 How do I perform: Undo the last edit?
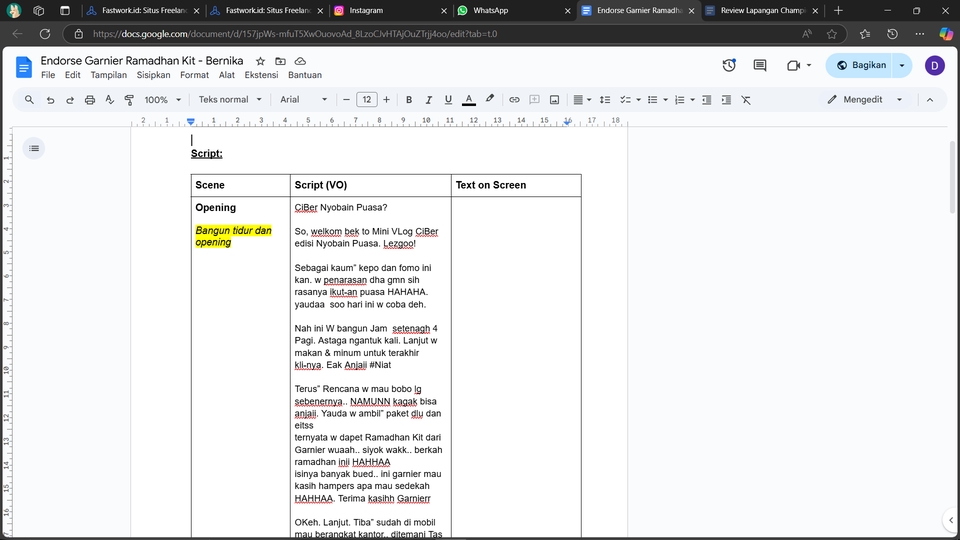(50, 100)
